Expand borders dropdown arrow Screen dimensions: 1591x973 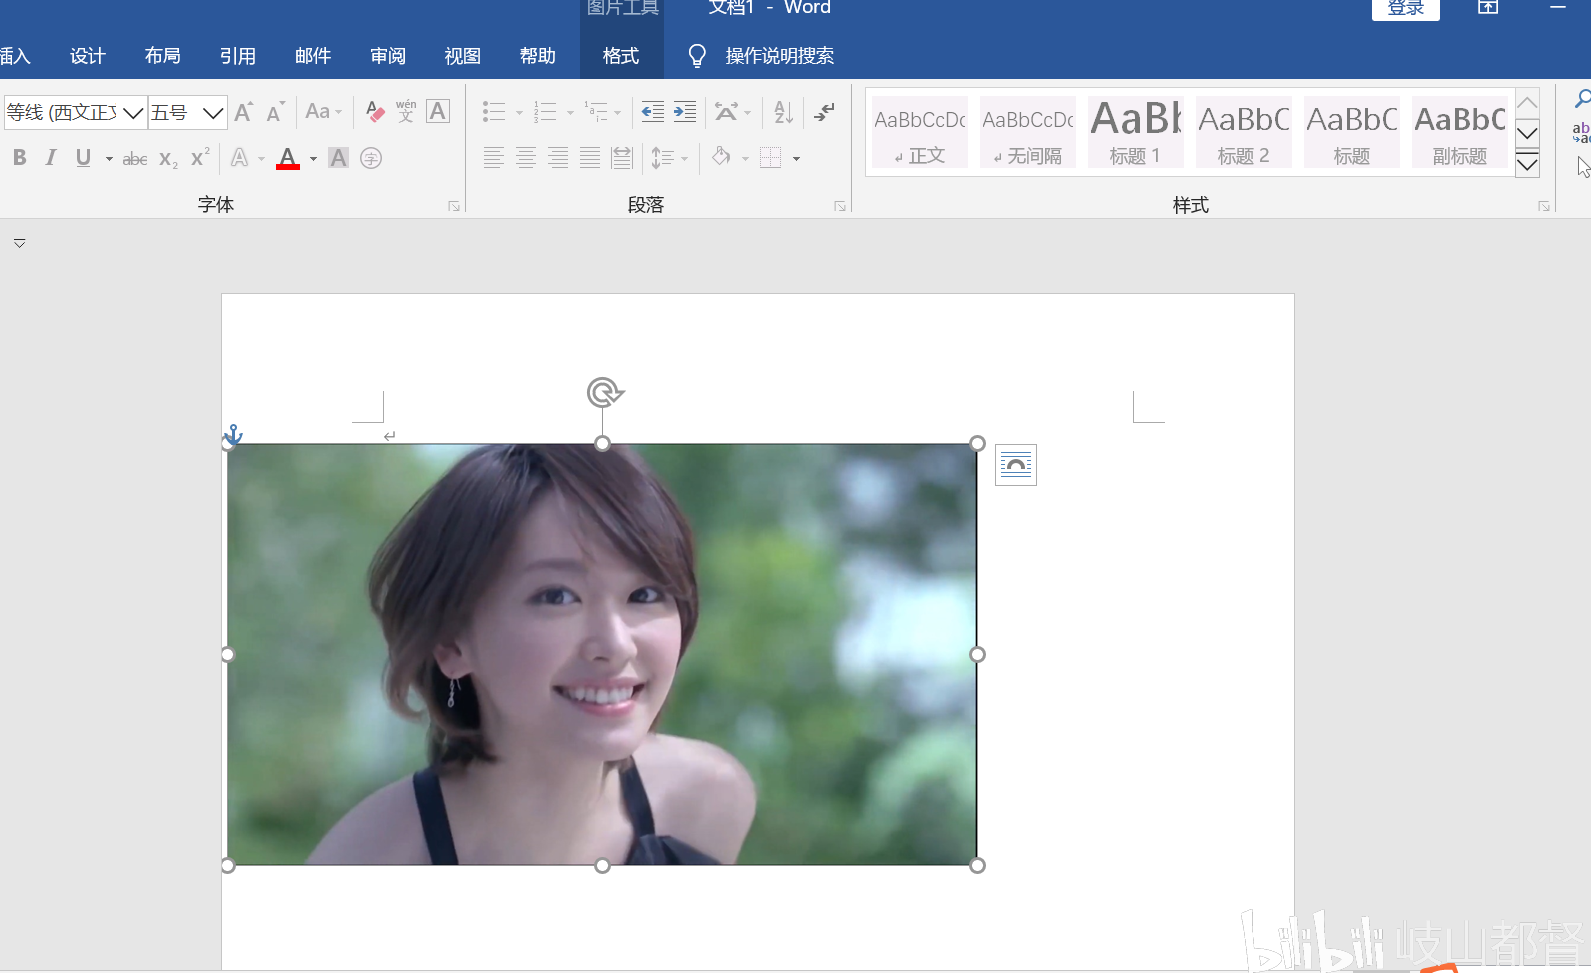(x=796, y=159)
